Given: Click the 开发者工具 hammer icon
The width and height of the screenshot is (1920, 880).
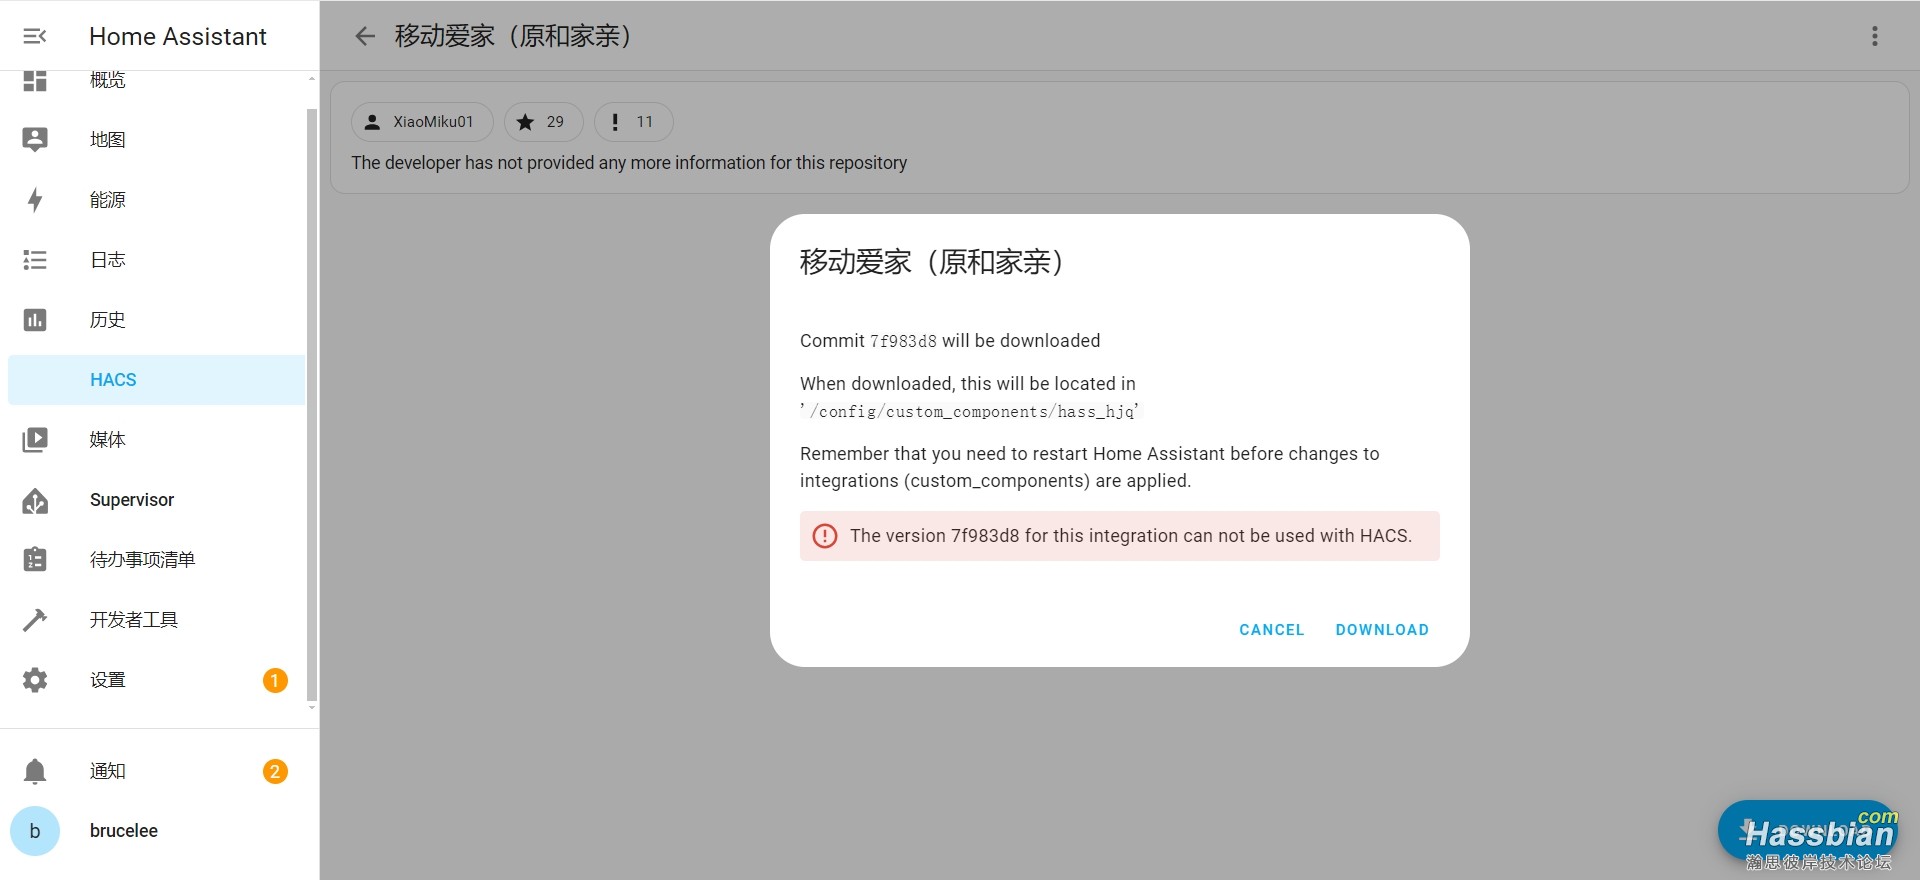Looking at the screenshot, I should pos(35,620).
